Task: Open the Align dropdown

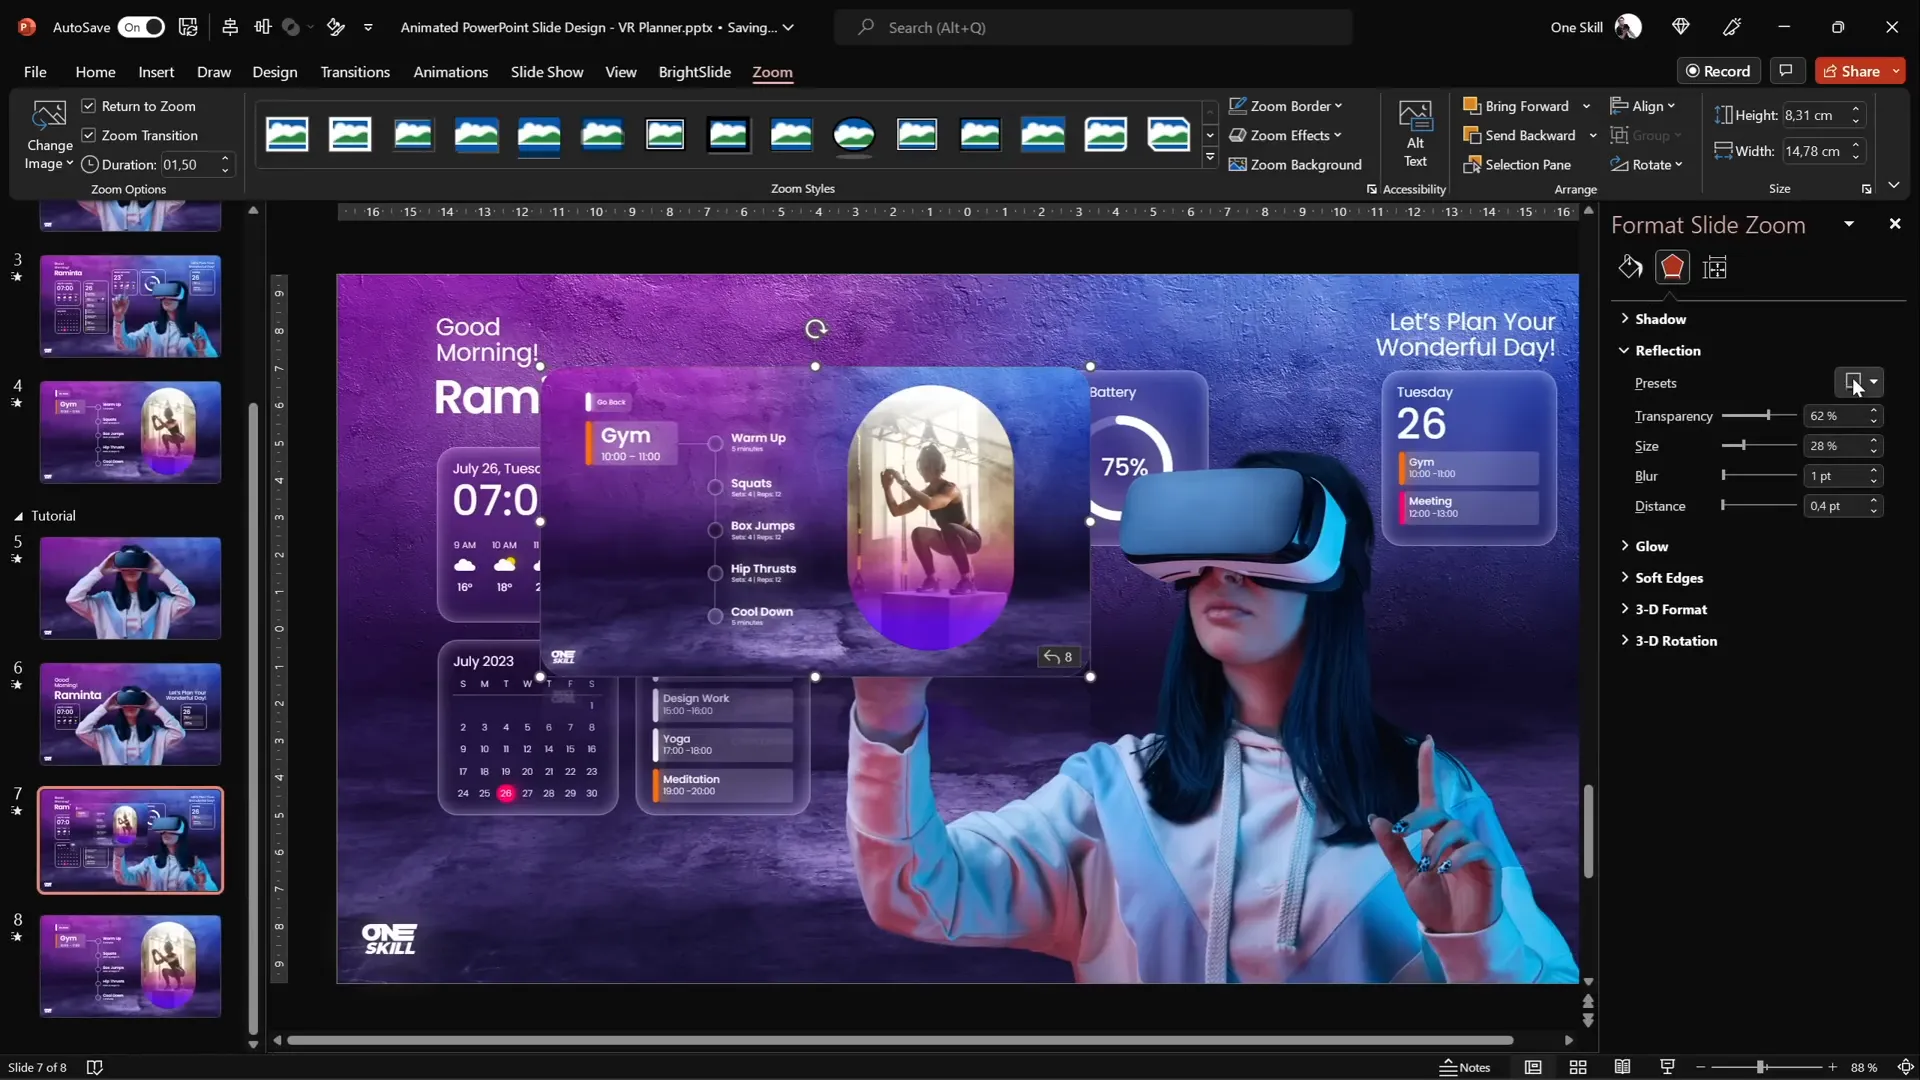Action: 1643,106
